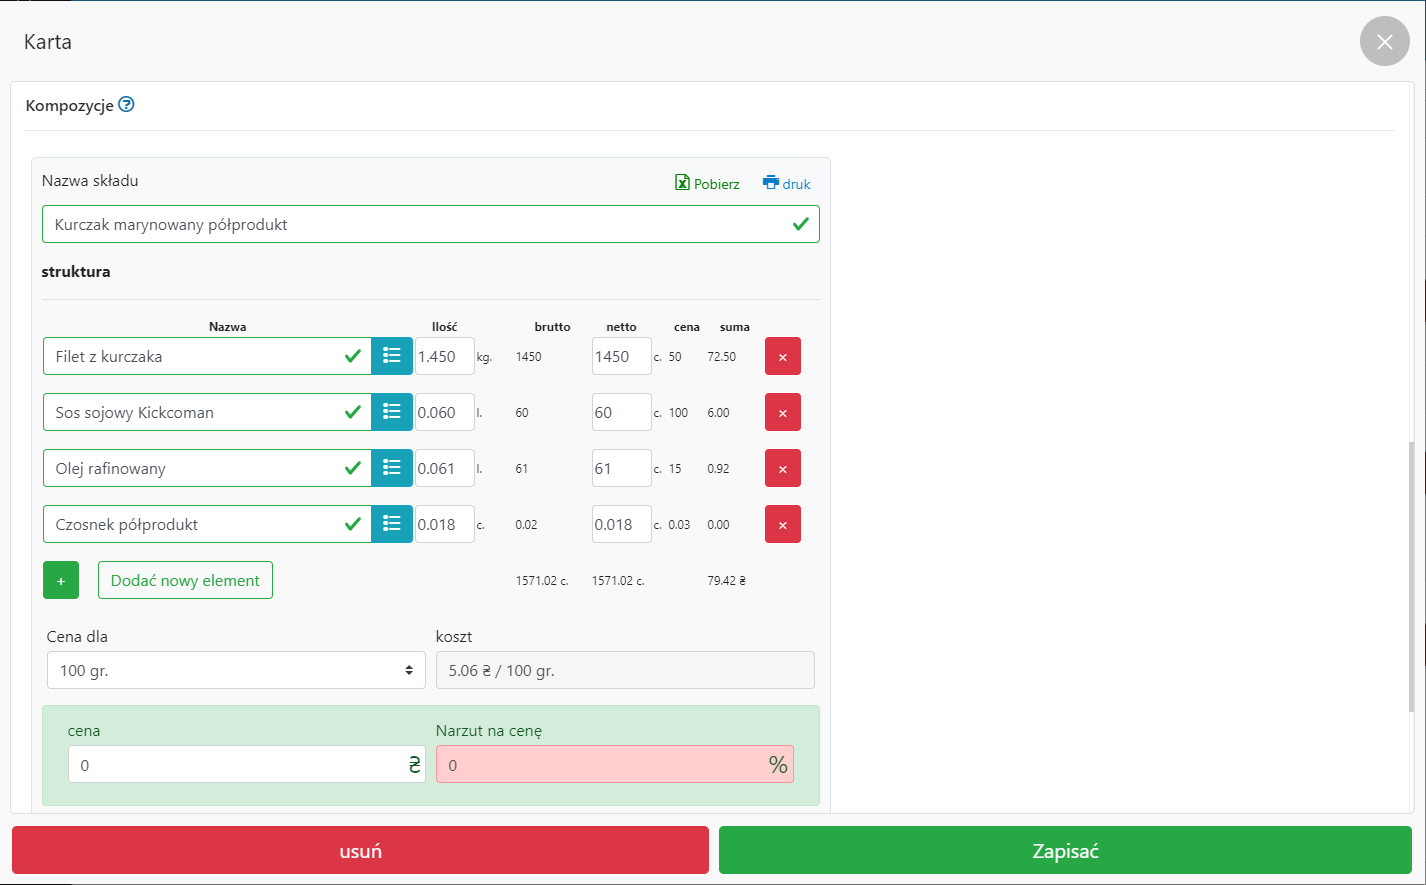
Task: Delete the Olej rafinowany ingredient row
Action: 782,469
